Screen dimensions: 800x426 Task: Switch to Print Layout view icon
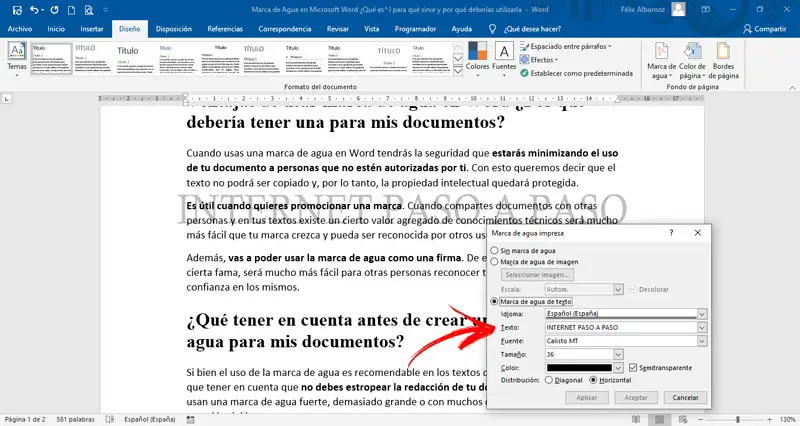pos(659,419)
